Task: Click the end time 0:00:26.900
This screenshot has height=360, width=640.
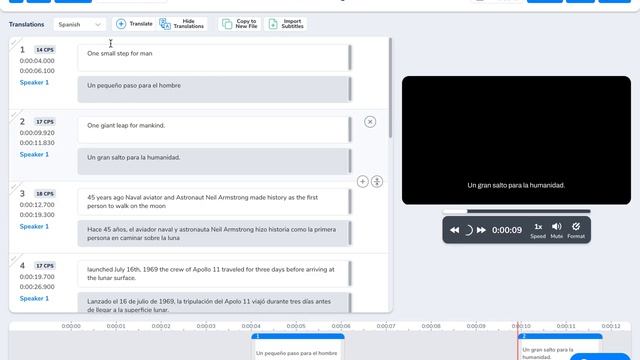Action: coord(37,287)
